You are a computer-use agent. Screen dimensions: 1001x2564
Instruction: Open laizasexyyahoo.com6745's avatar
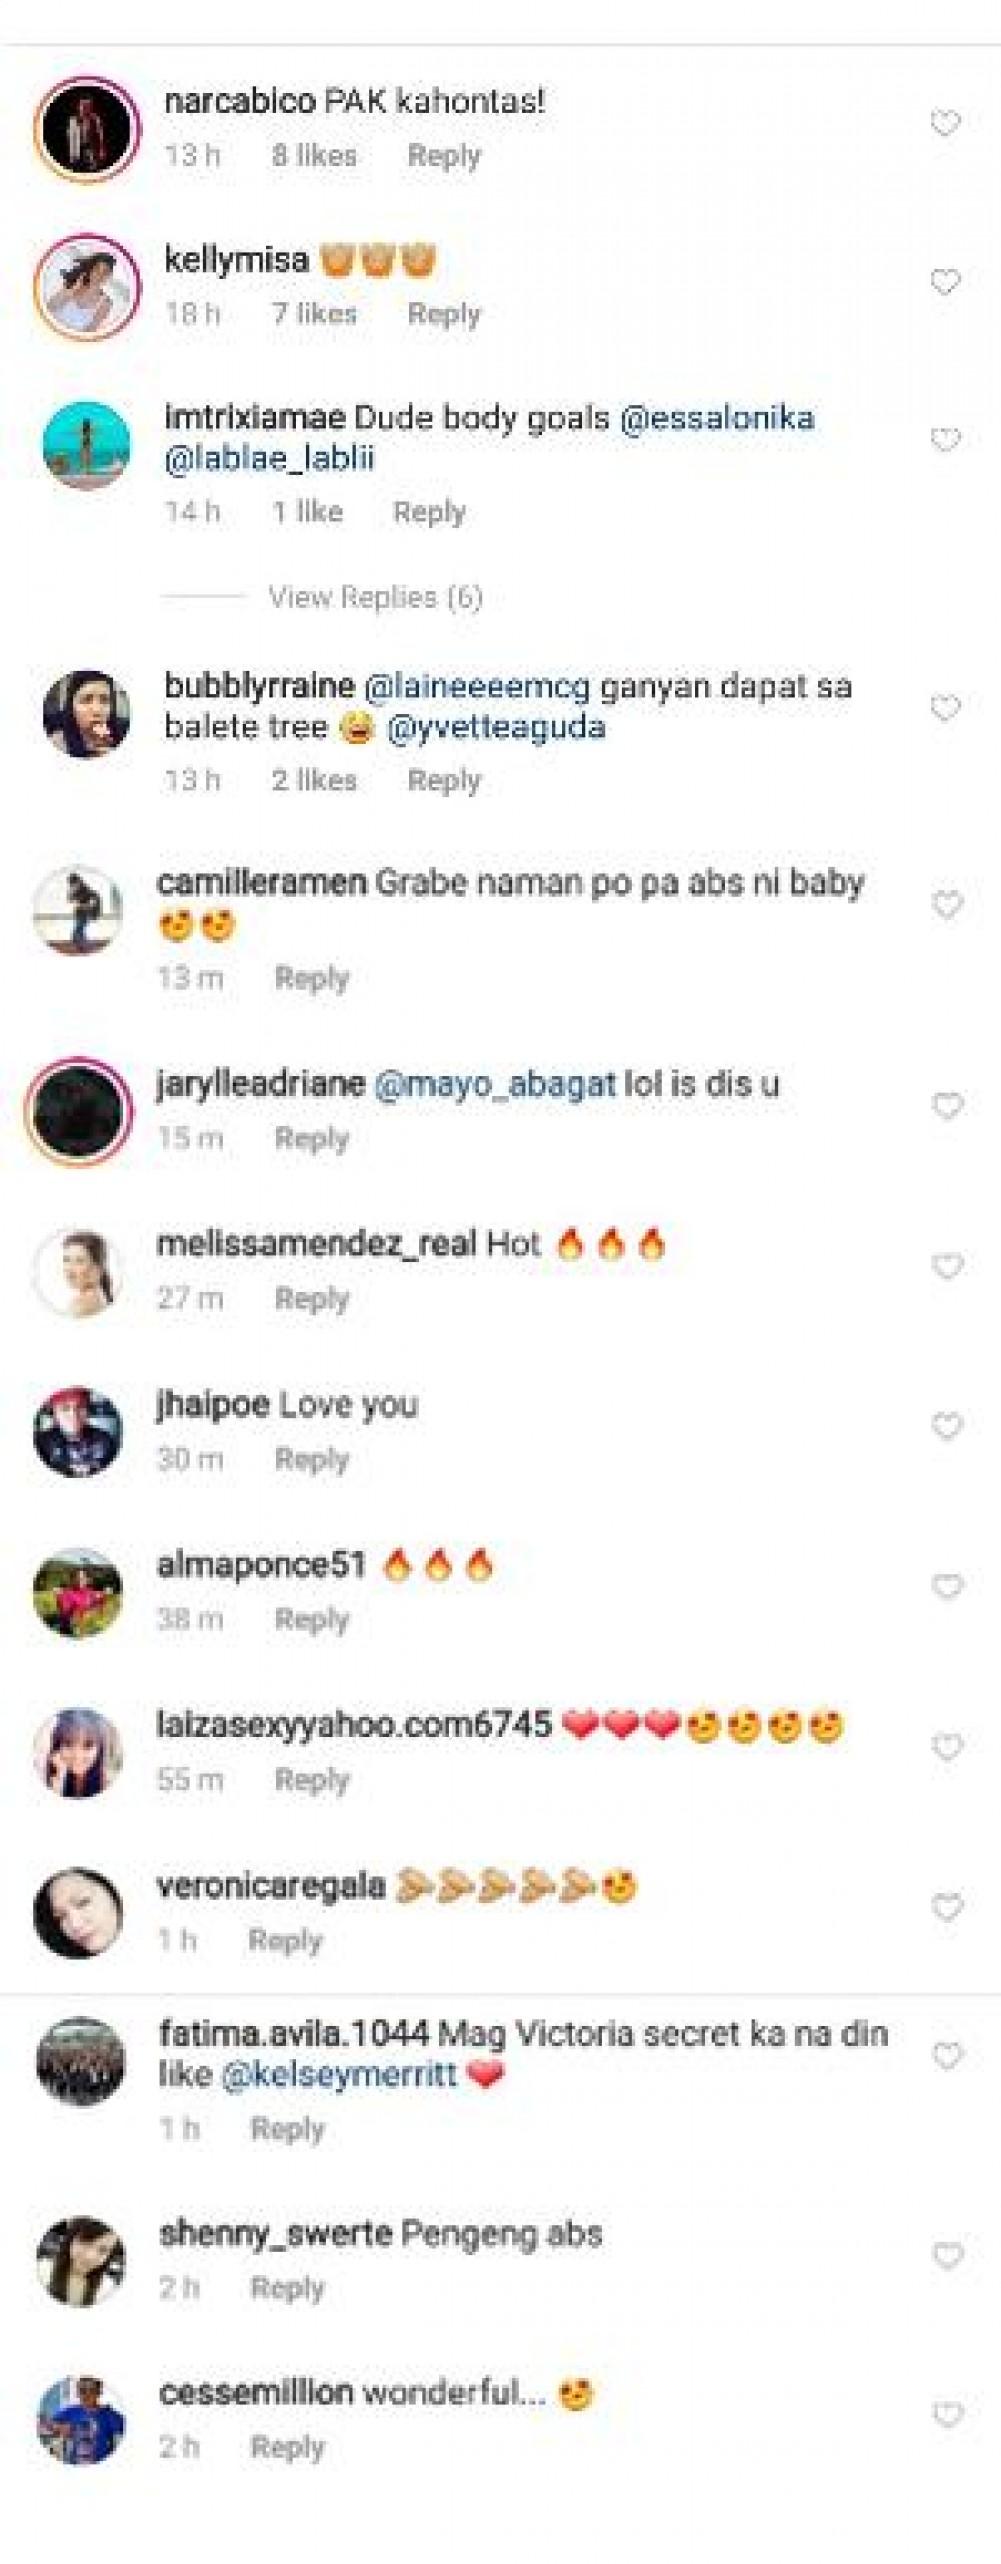[x=78, y=1753]
